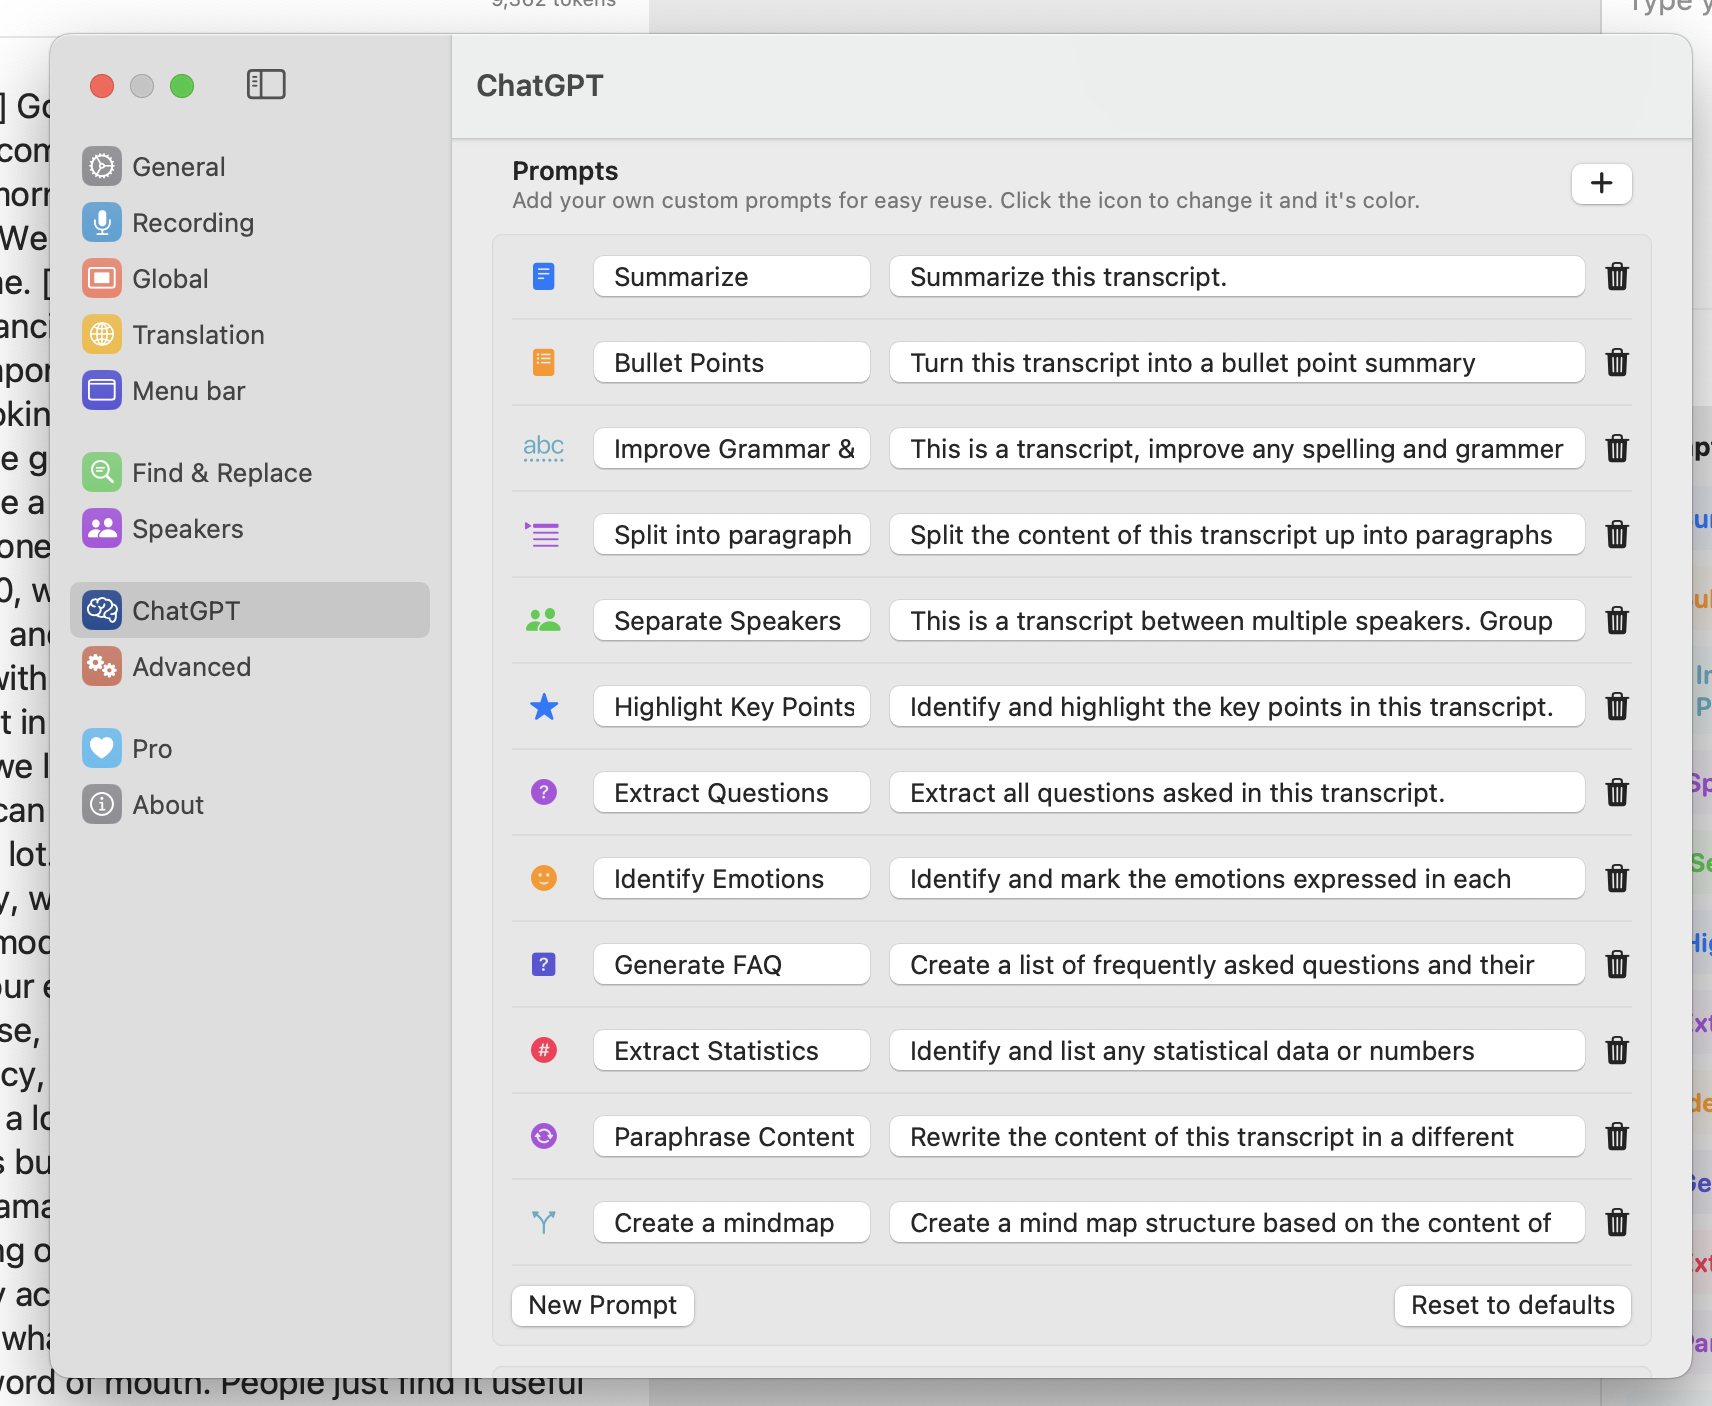Delete the Bullet Points prompt

1617,362
